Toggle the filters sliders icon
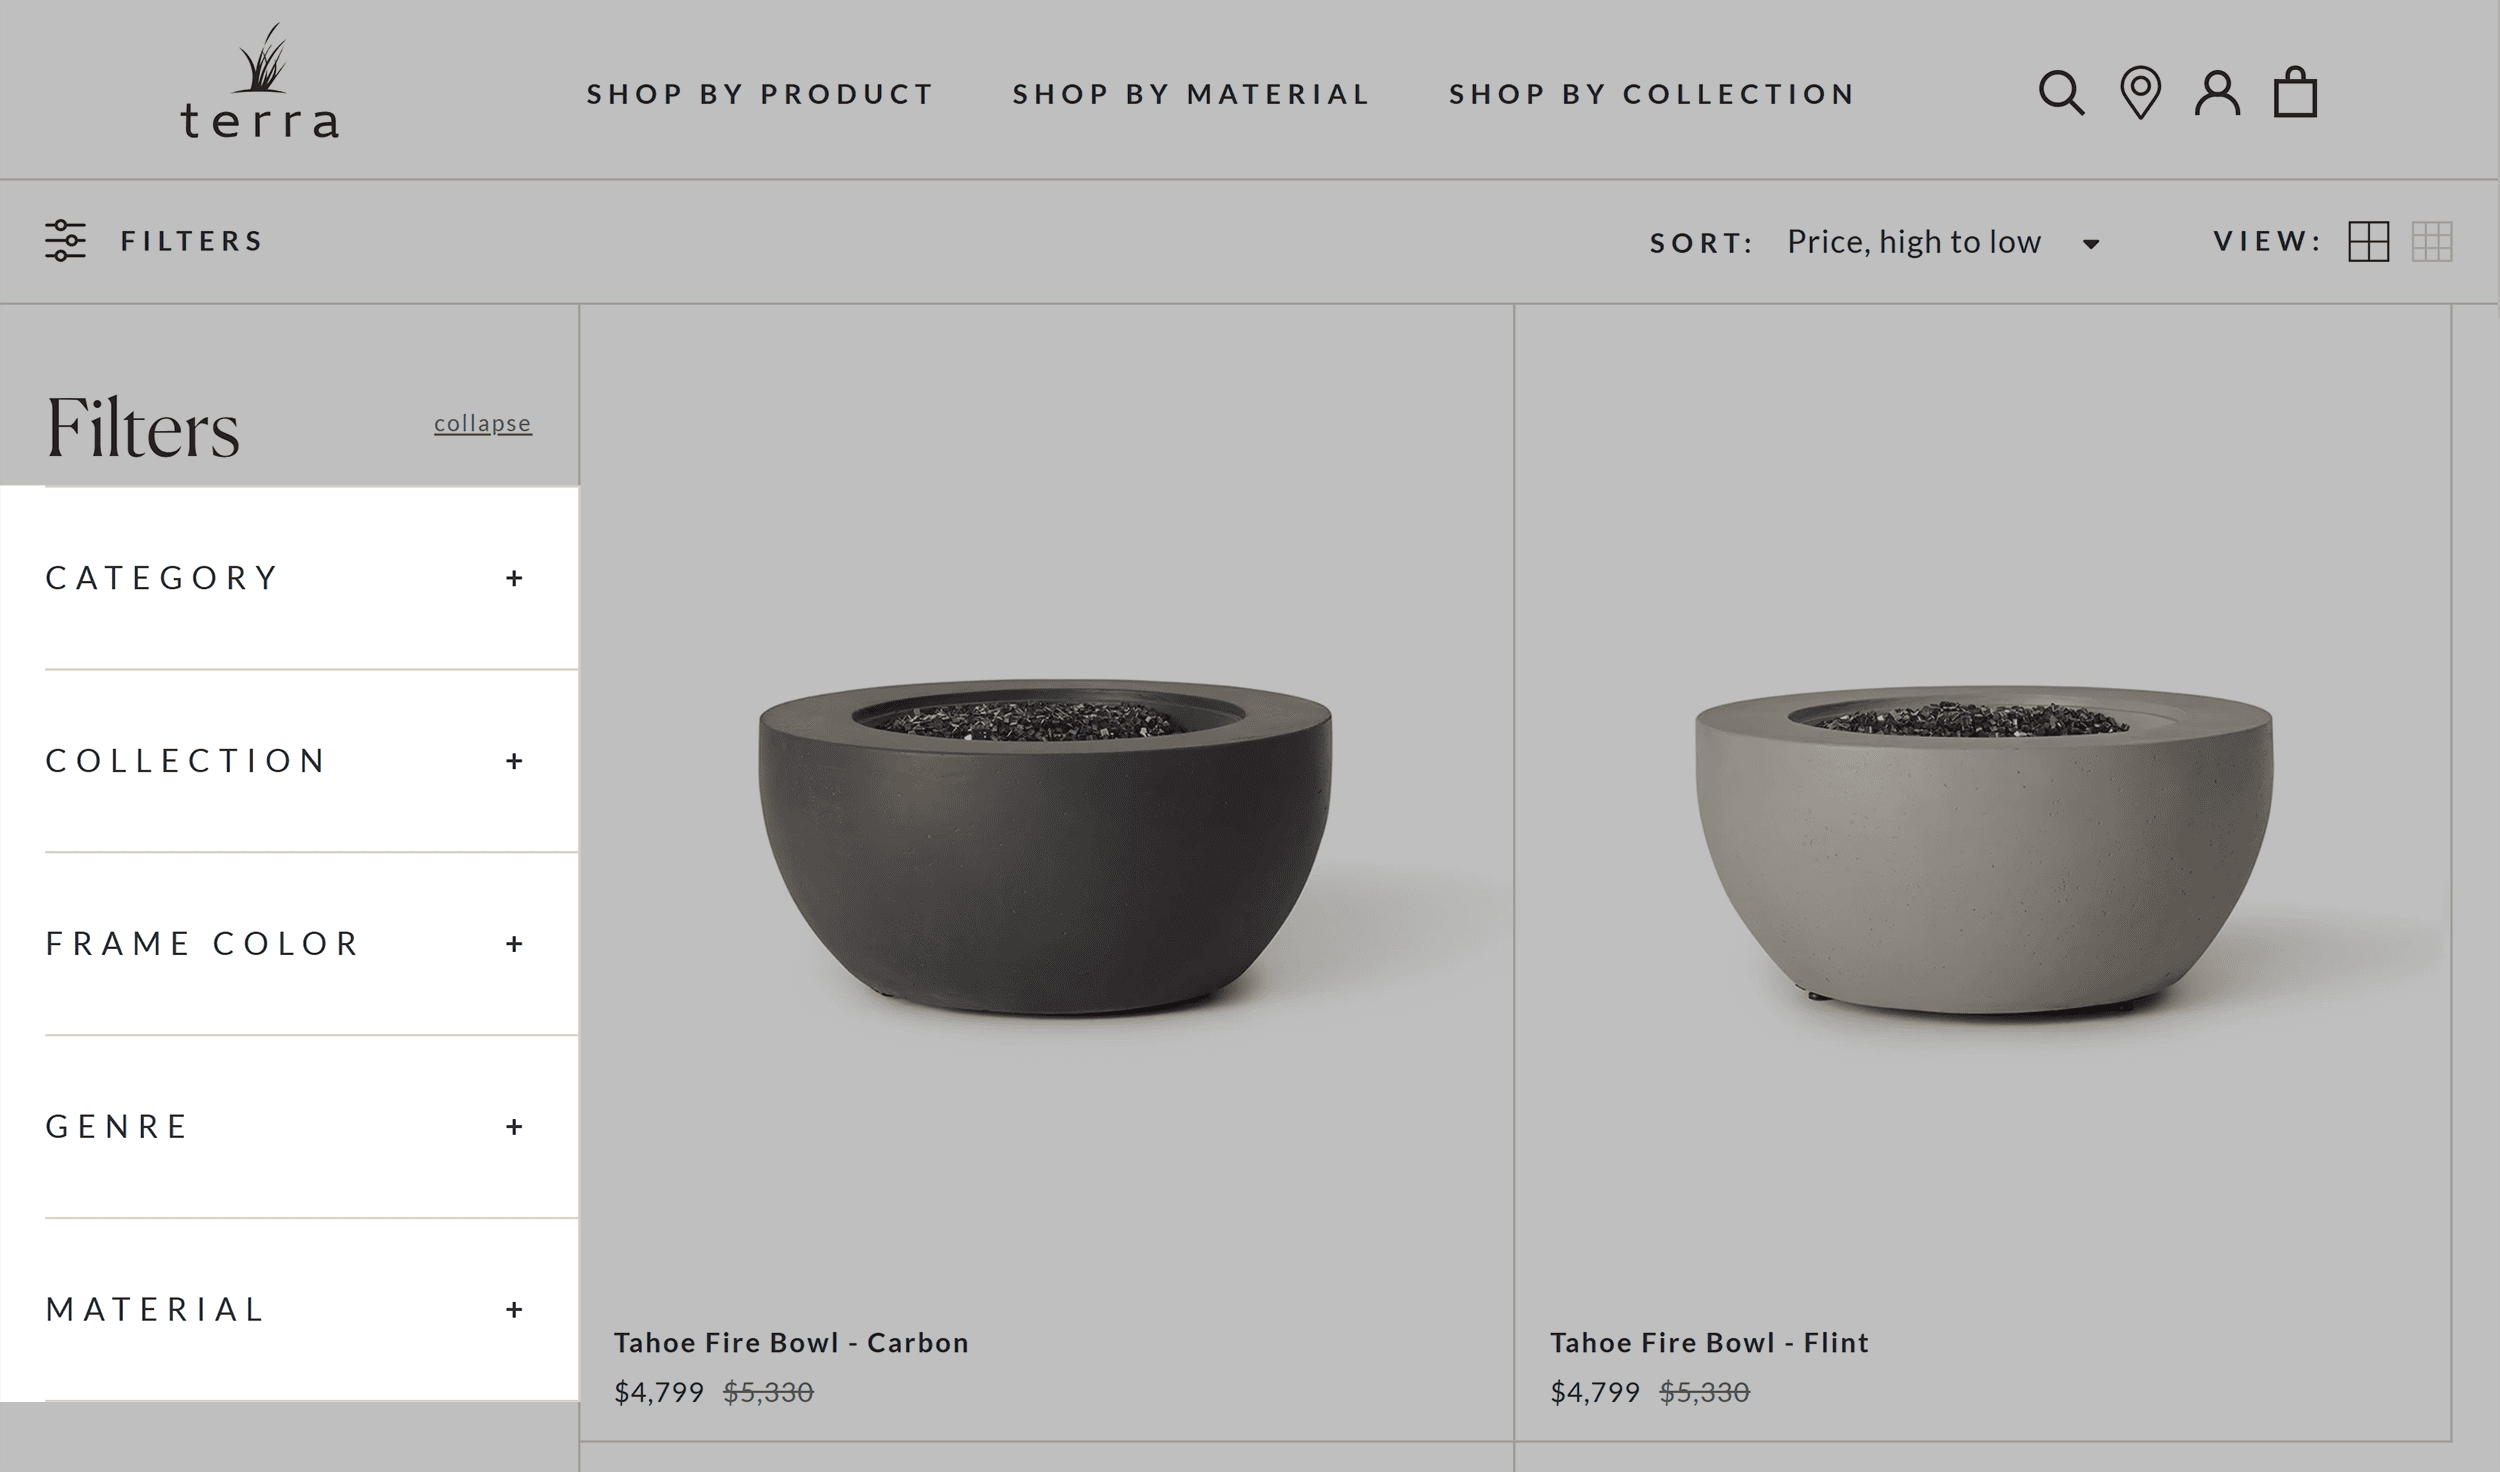2500x1472 pixels. click(x=65, y=241)
